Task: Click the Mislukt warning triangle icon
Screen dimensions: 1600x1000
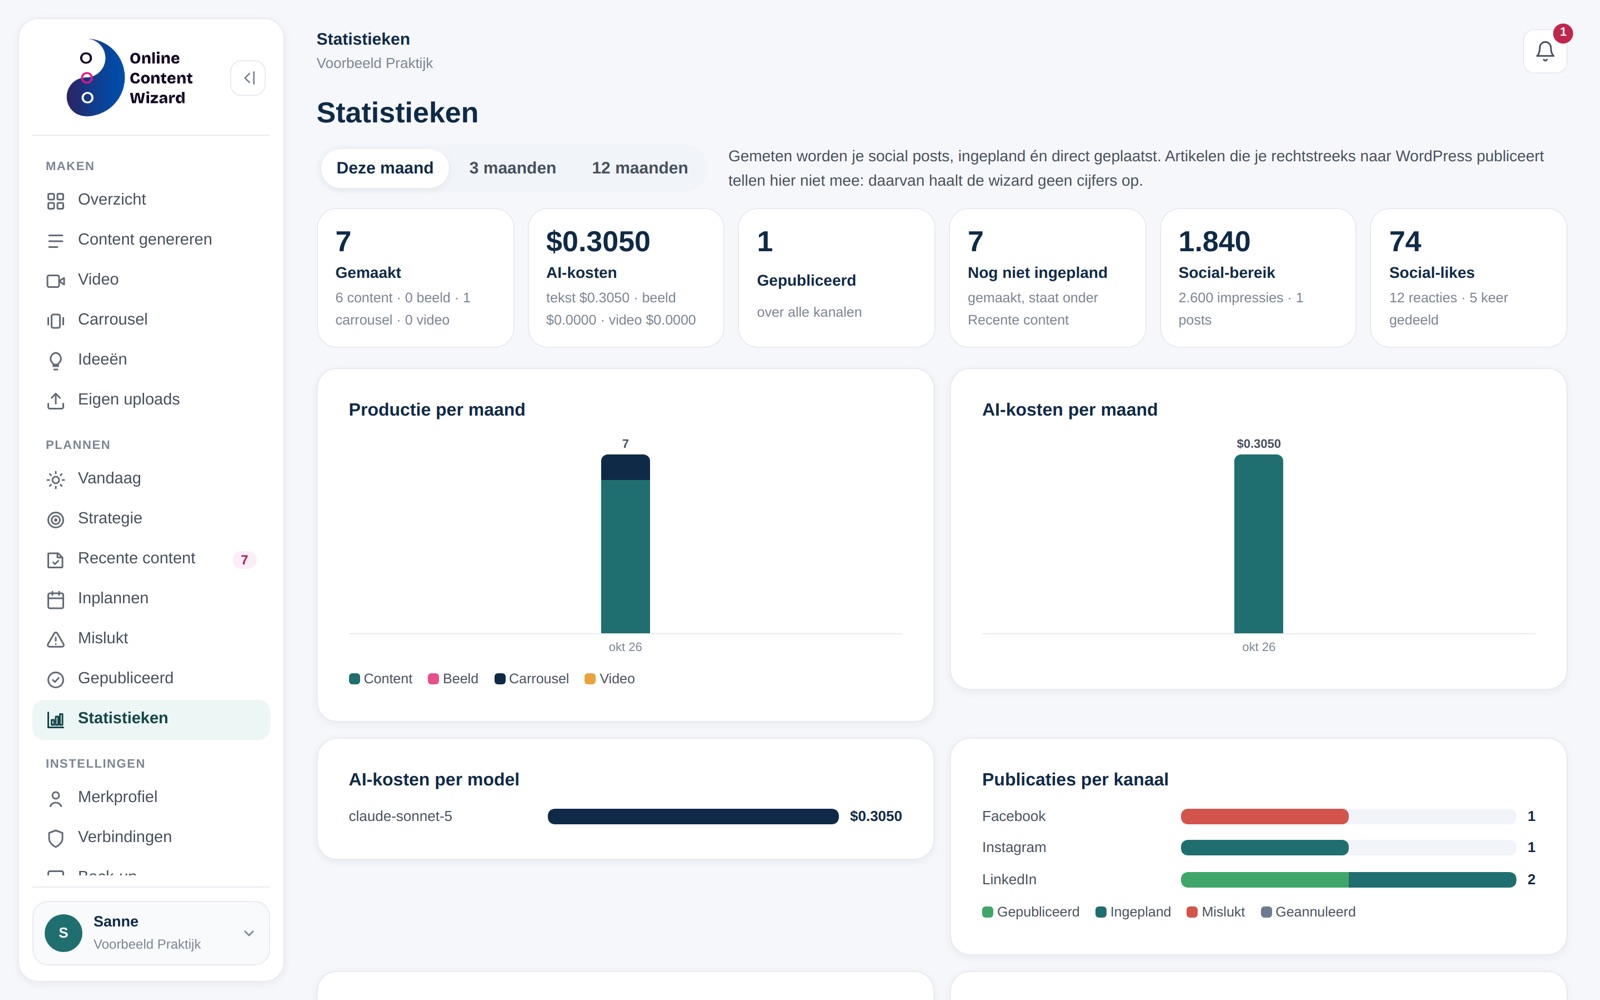Action: pos(56,640)
